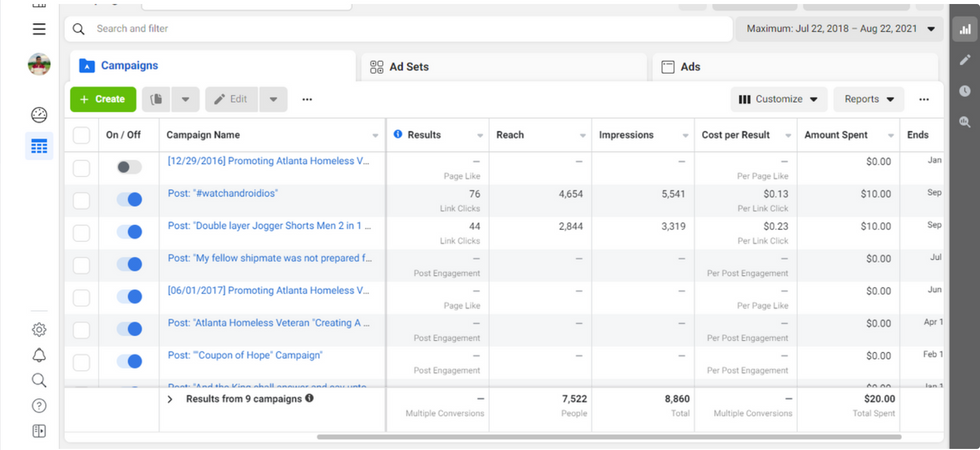Open the charts icon in right panel
980x450 pixels.
click(965, 29)
